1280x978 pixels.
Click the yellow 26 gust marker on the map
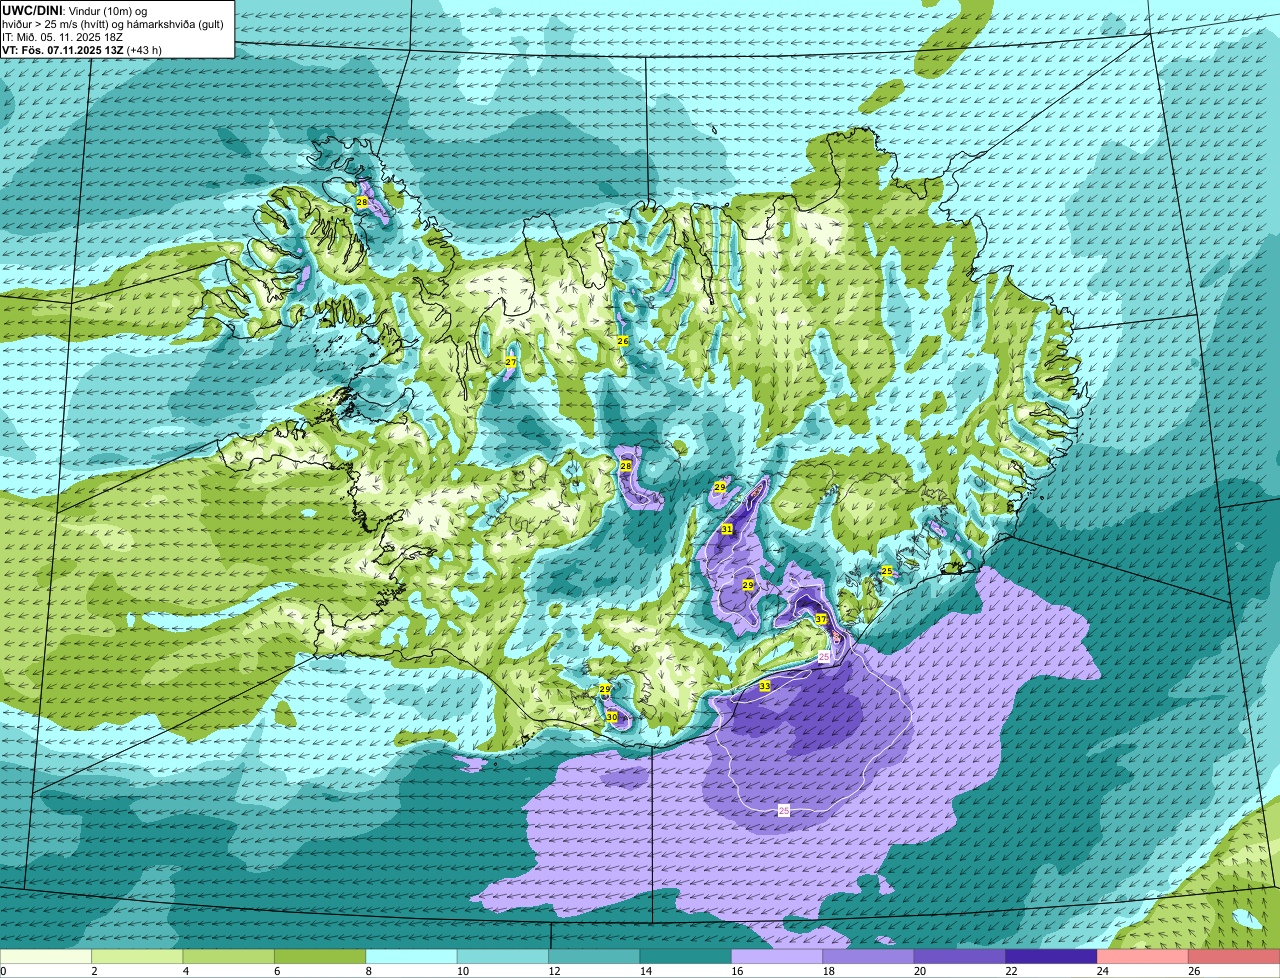coord(622,341)
